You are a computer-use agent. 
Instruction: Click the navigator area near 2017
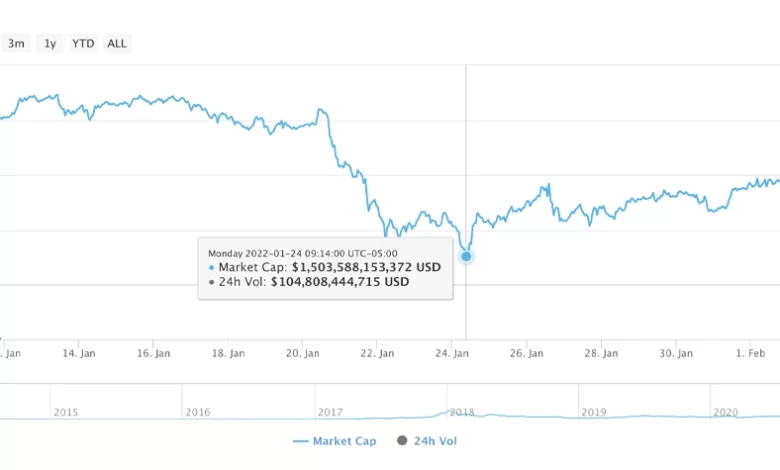(330, 412)
